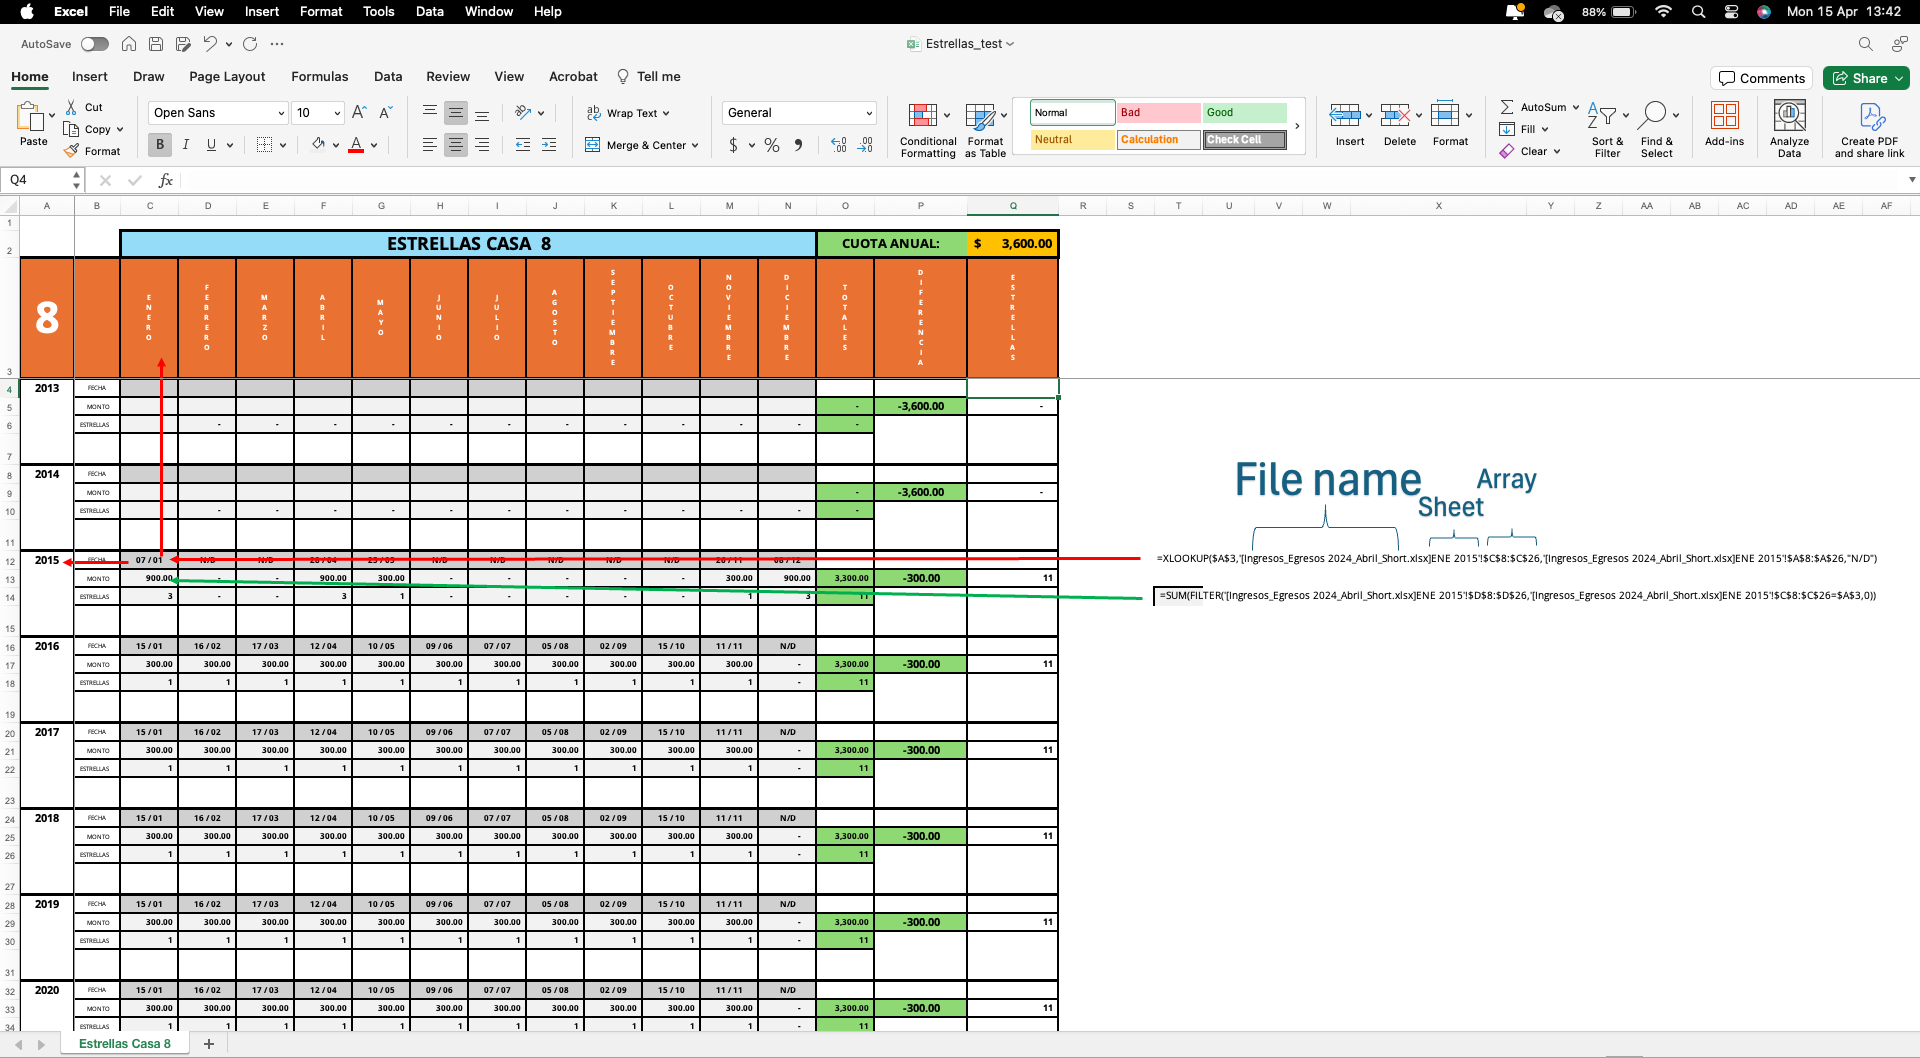The image size is (1920, 1058).
Task: Toggle bold formatting
Action: tap(159, 145)
